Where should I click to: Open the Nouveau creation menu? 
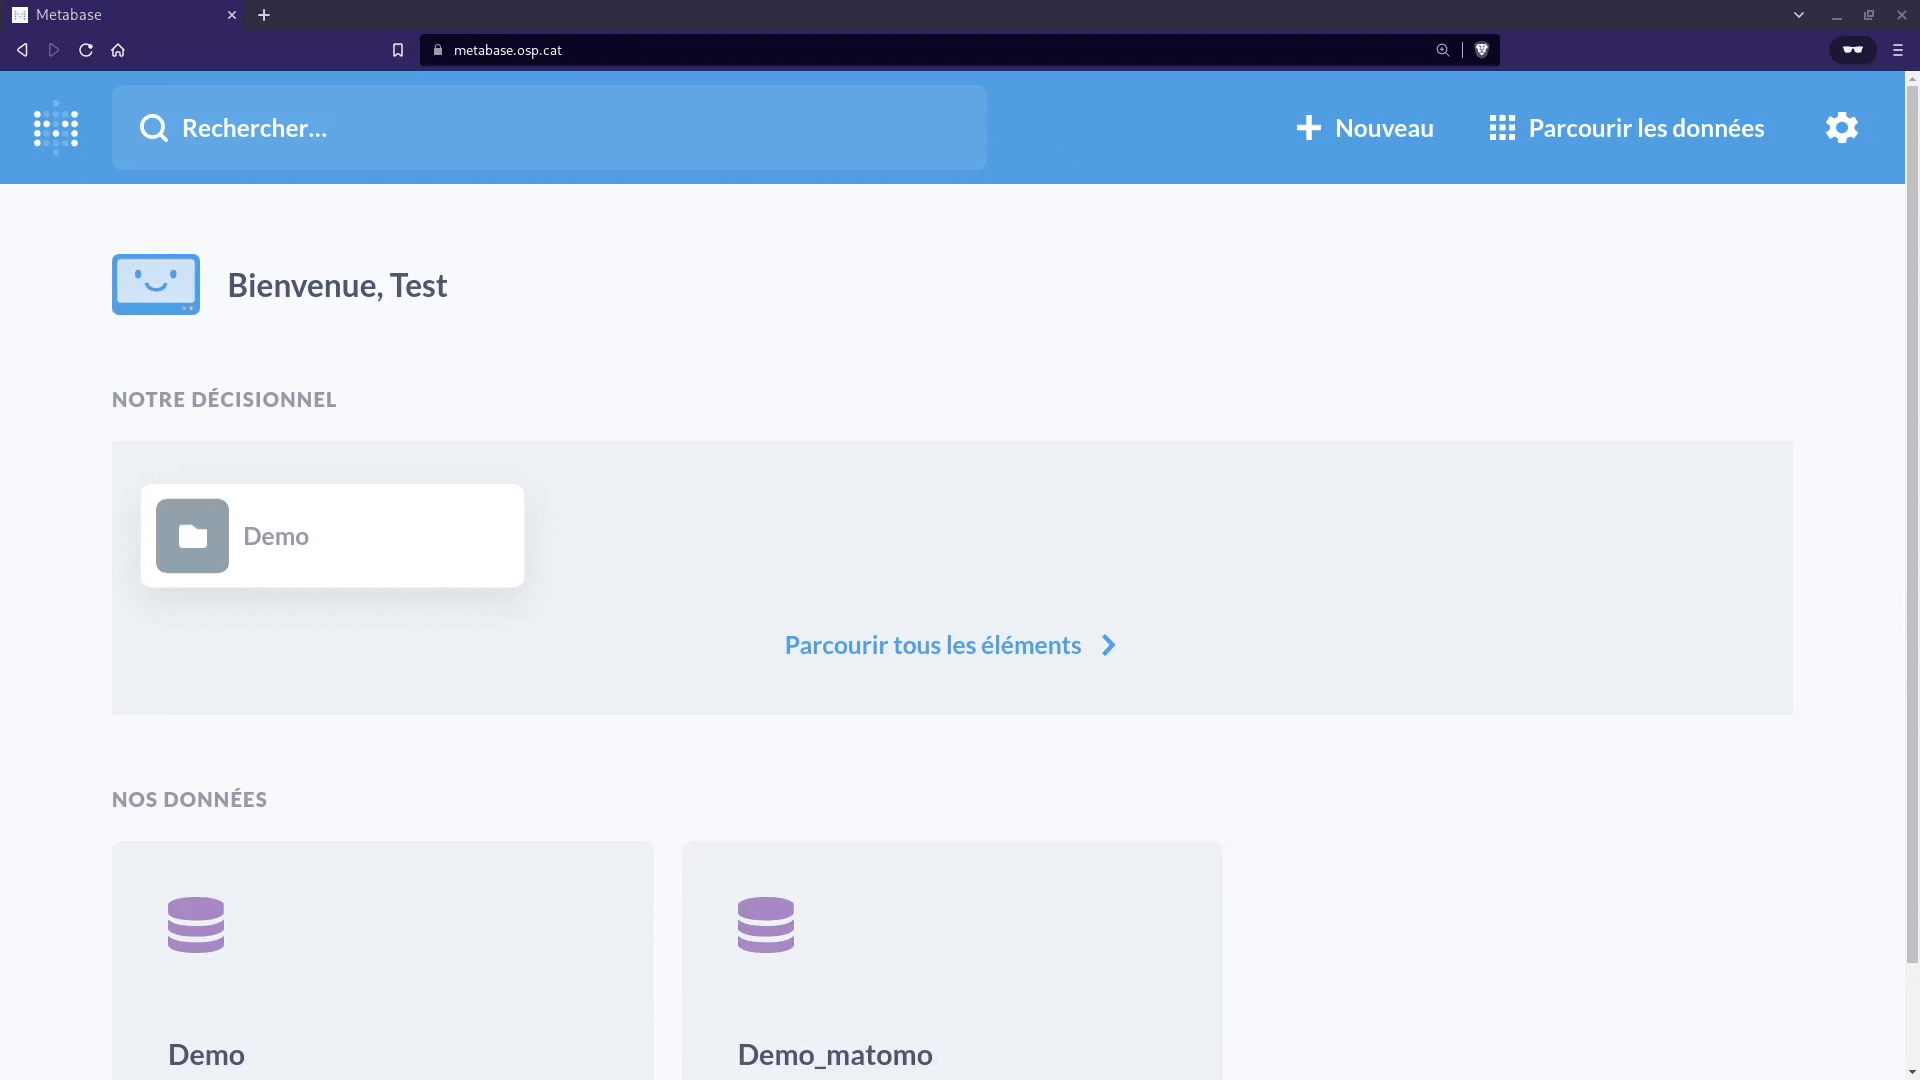(1365, 128)
